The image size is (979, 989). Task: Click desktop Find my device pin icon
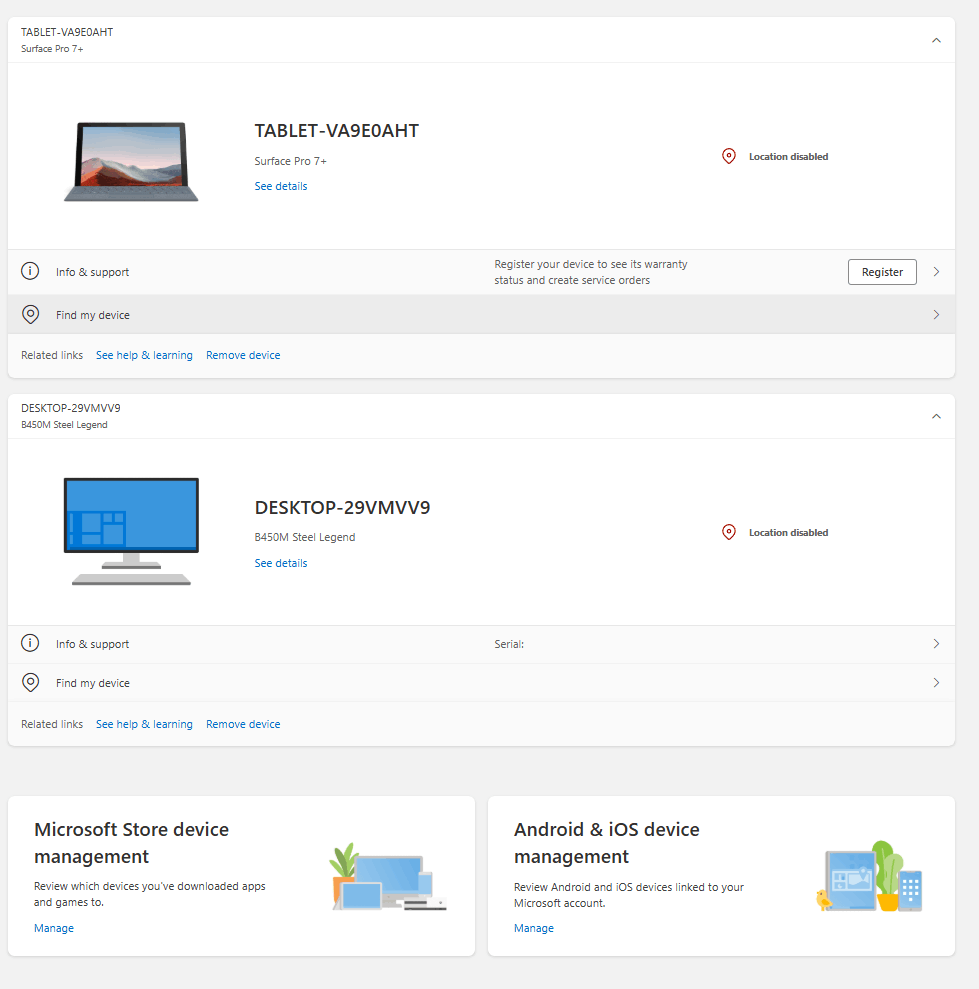30,682
